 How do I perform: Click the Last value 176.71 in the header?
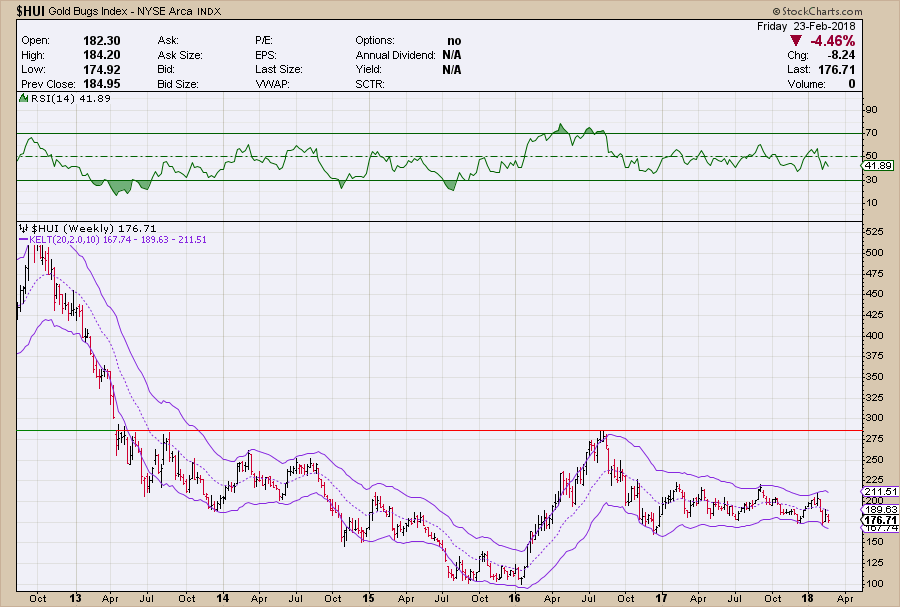tap(836, 69)
